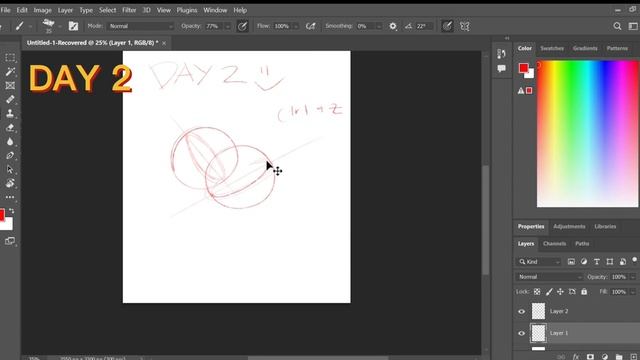The image size is (640, 360).
Task: Toggle airbrush build-up effects
Action: [x=311, y=26]
